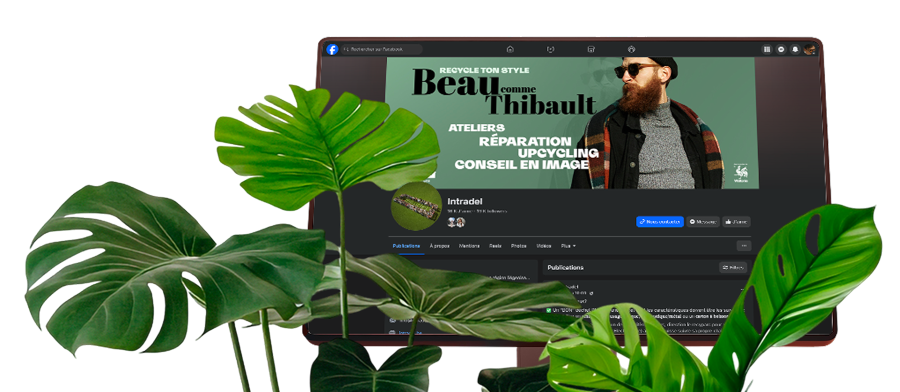900x392 pixels.
Task: Click the first follower avatar under Intradel
Action: pyautogui.click(x=452, y=222)
